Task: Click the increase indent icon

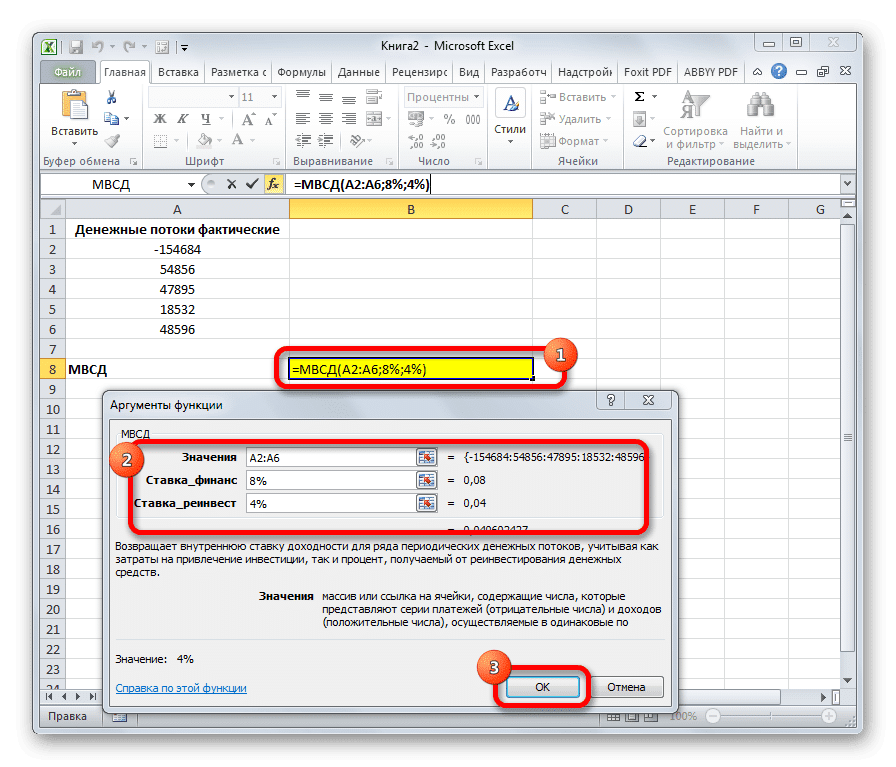Action: [x=326, y=141]
